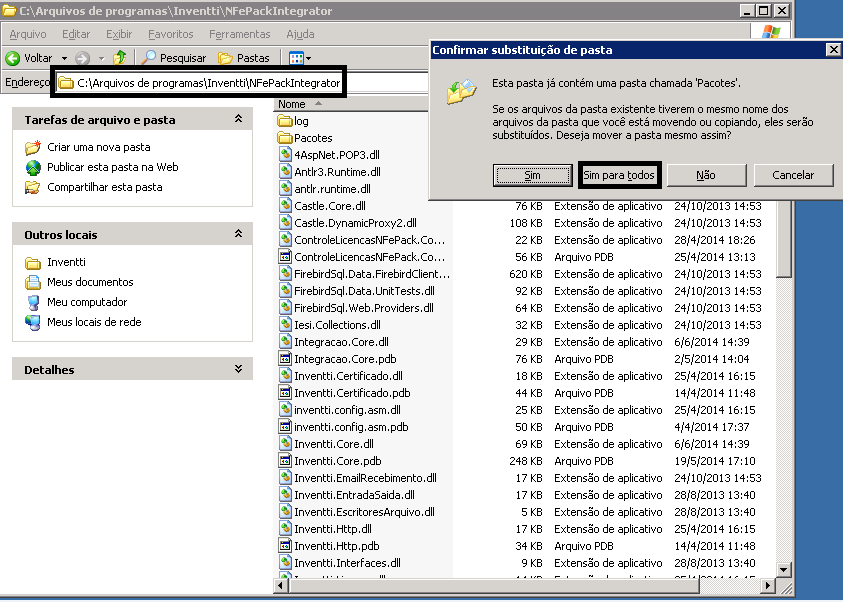Select the log folder in the file list
This screenshot has height=602, width=843.
(301, 121)
